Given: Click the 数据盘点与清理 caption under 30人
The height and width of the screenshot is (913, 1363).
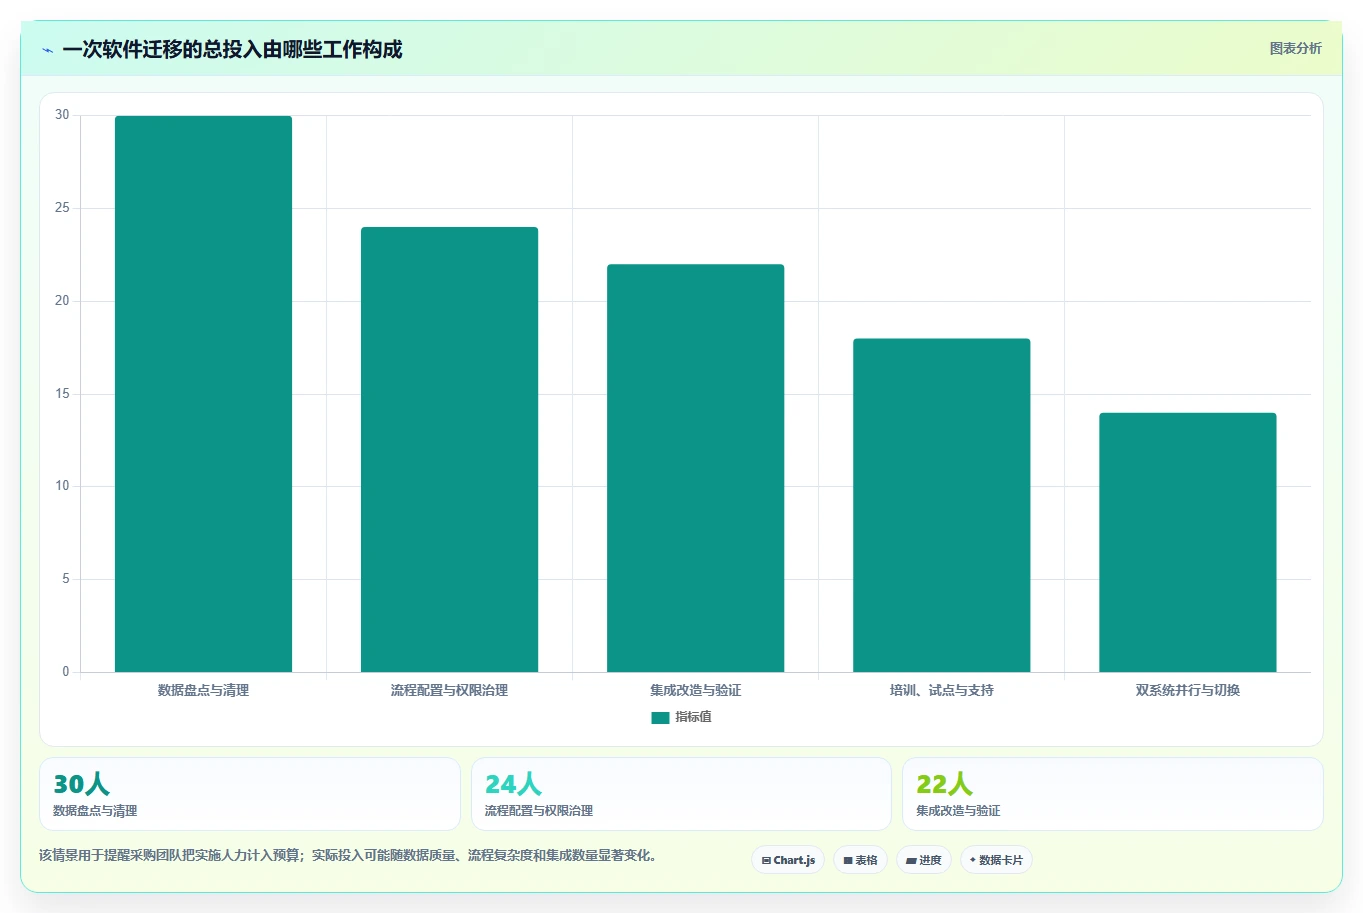Looking at the screenshot, I should tap(95, 811).
